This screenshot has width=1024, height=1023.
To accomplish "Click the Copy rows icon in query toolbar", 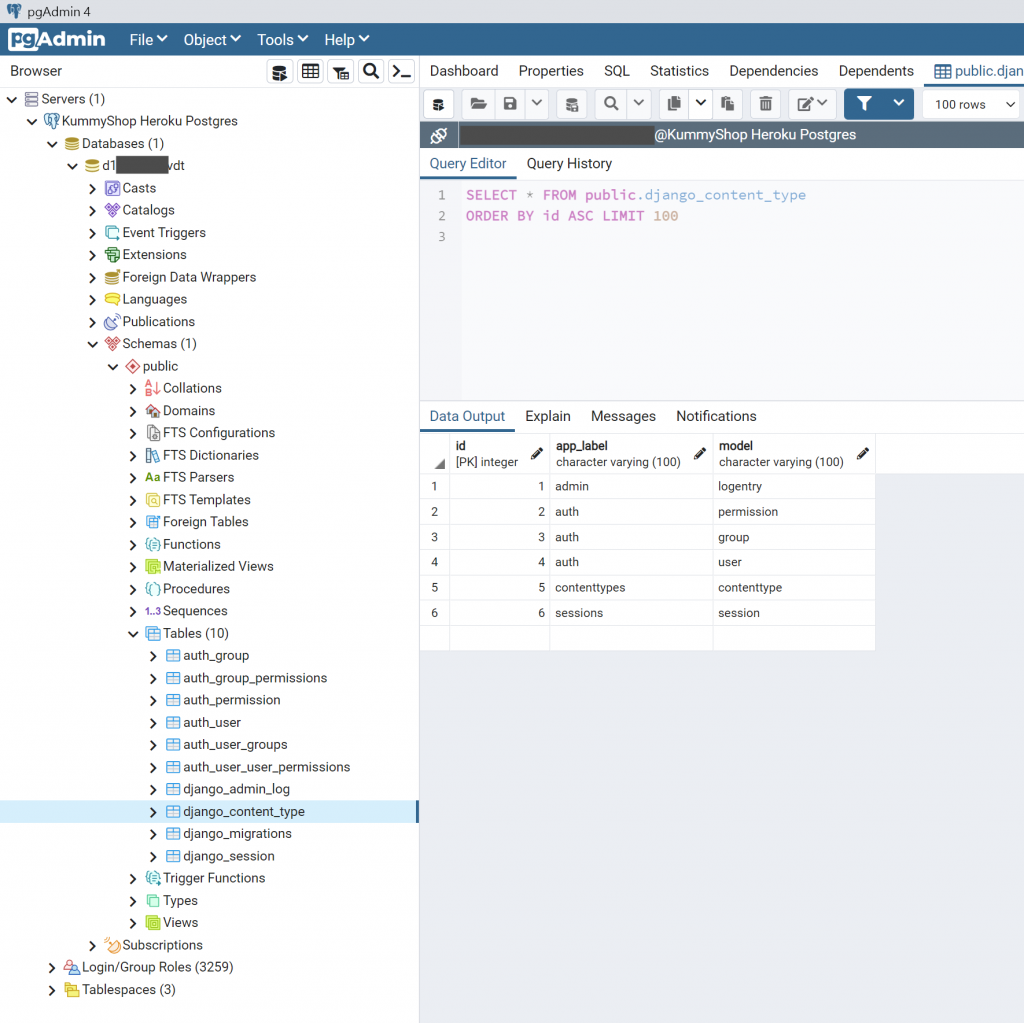I will coord(674,104).
